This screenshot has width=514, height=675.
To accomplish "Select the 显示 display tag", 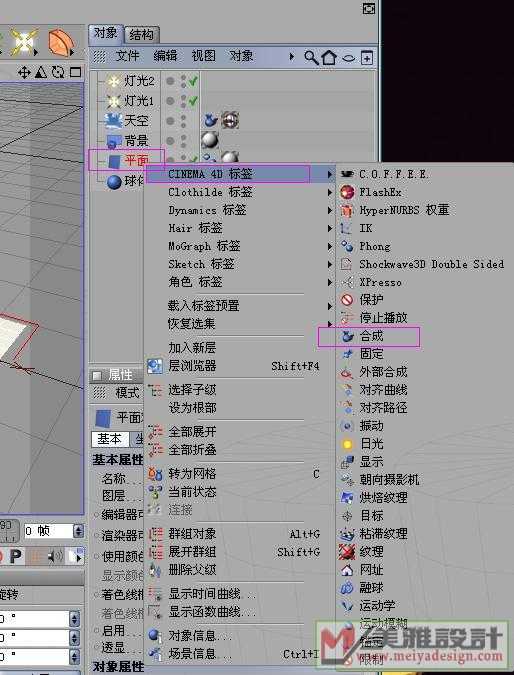I will tap(362, 462).
